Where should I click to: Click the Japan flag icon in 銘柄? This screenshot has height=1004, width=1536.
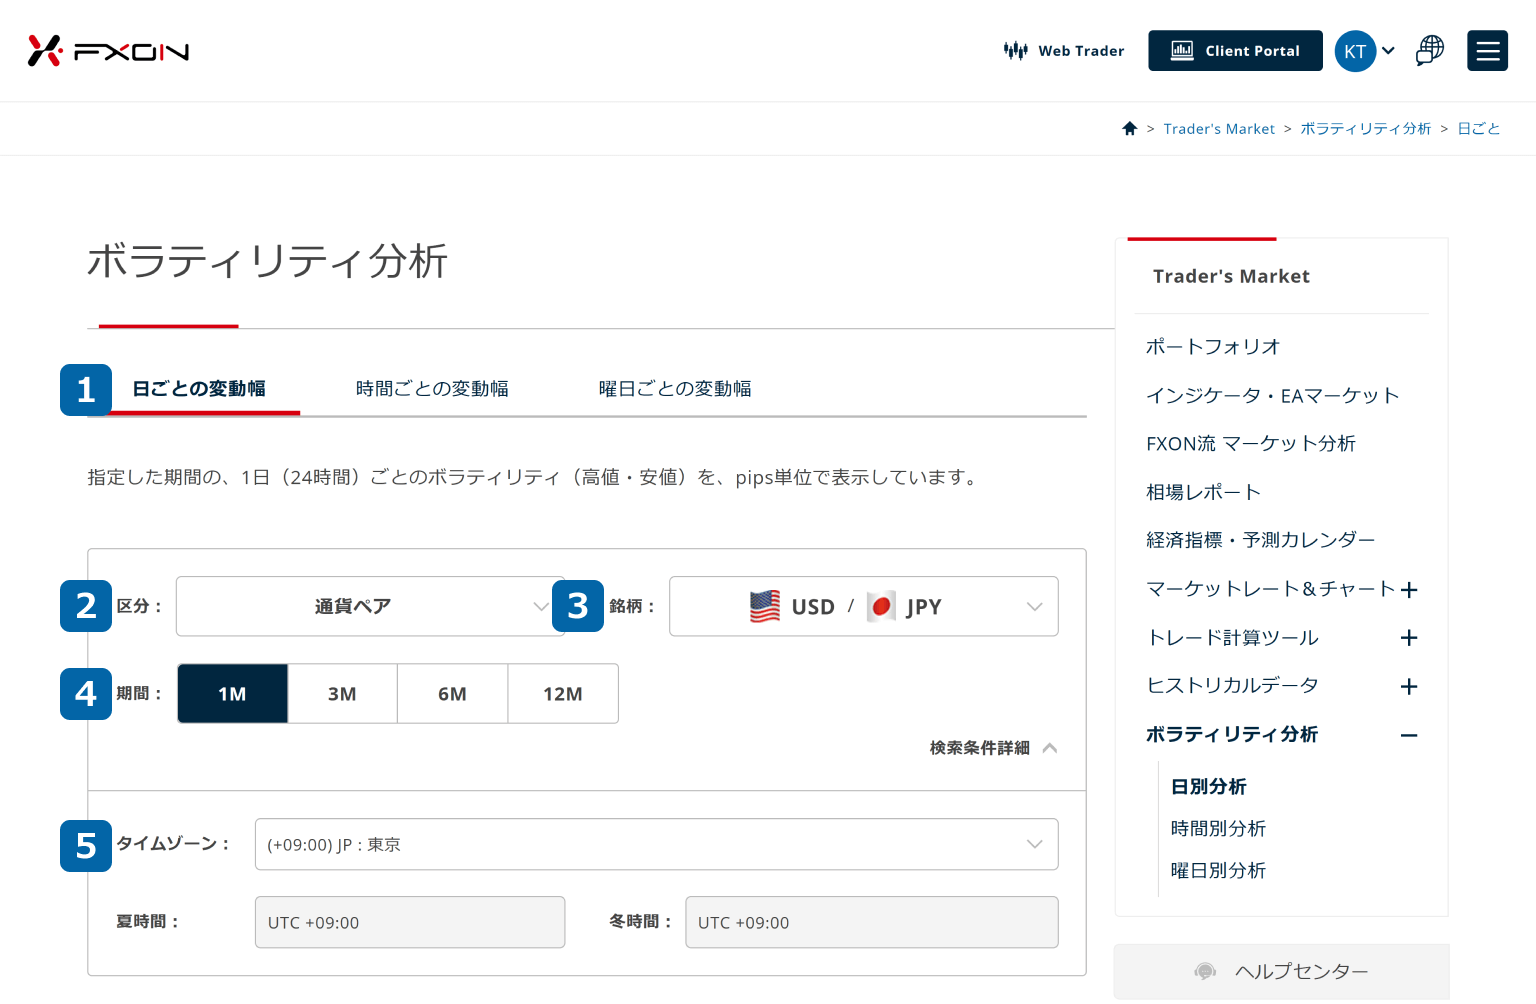tap(881, 606)
